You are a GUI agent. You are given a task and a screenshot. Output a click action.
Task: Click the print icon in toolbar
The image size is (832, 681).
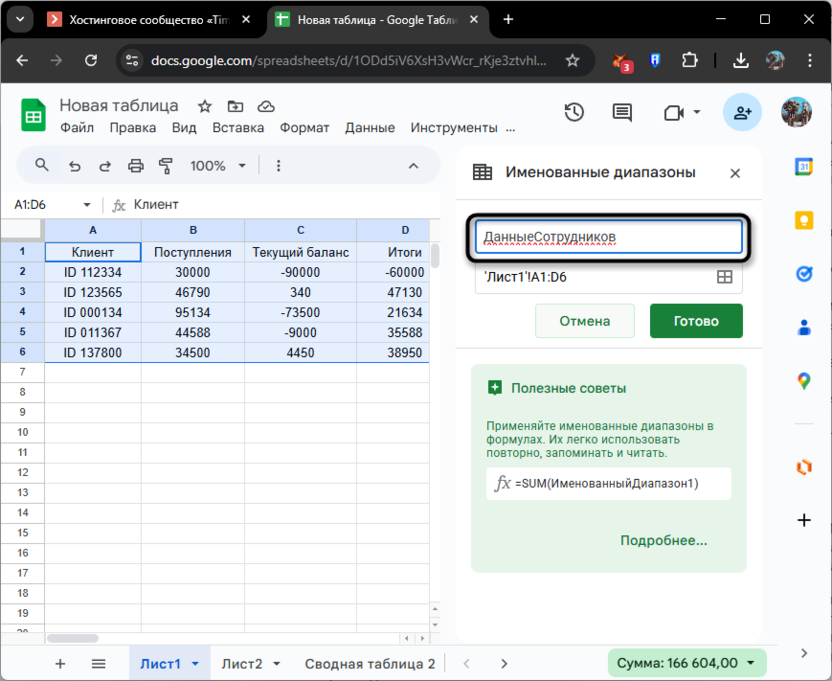(x=136, y=166)
